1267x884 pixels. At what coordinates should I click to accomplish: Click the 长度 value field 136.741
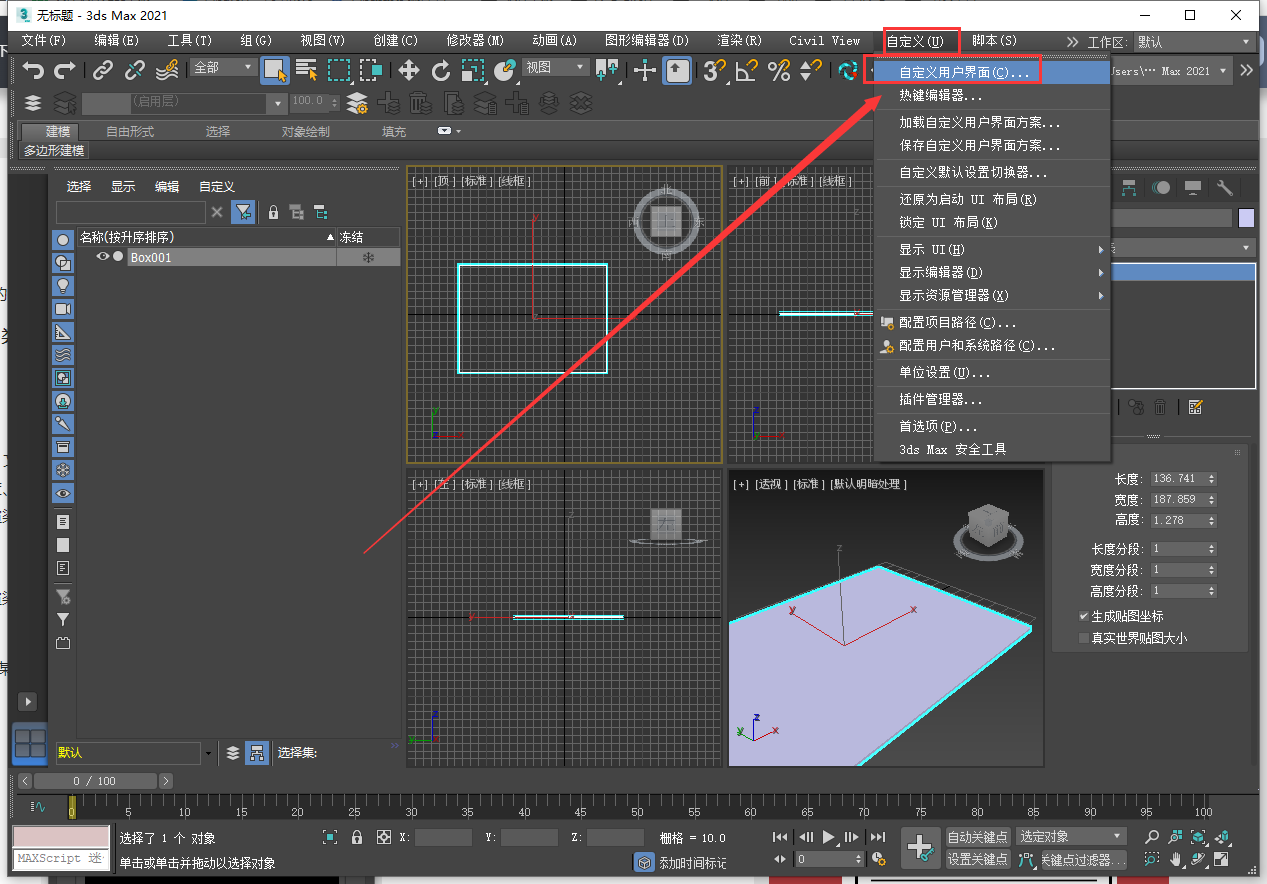coord(1177,478)
